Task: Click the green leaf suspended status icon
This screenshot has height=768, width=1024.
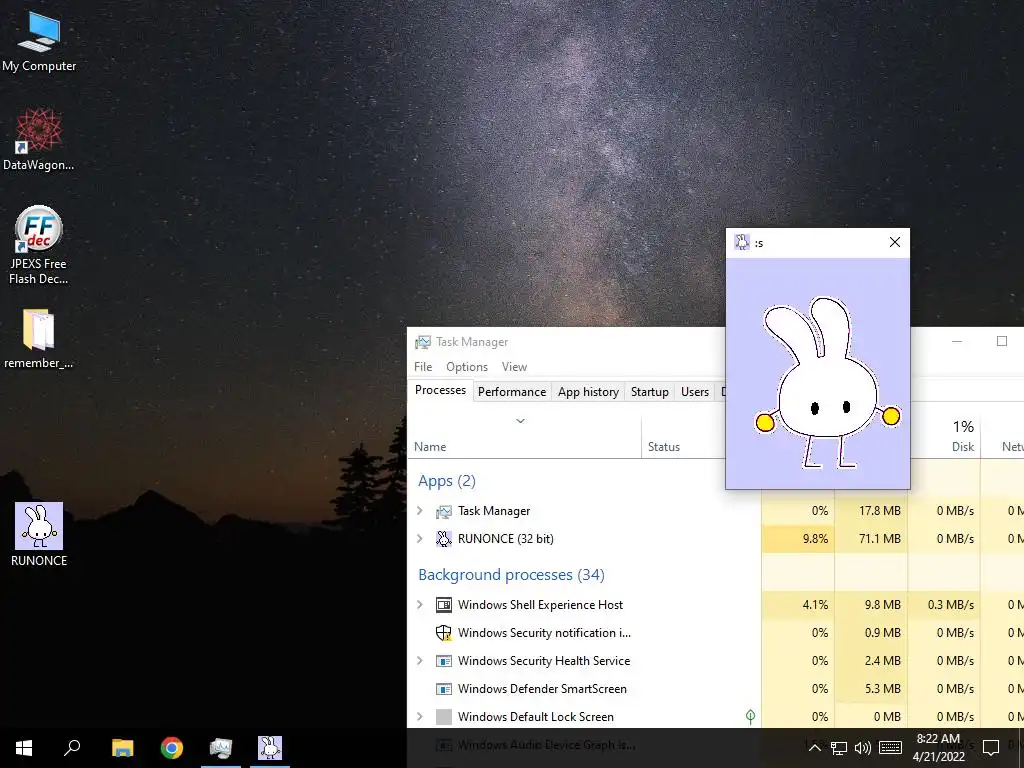Action: coord(750,717)
